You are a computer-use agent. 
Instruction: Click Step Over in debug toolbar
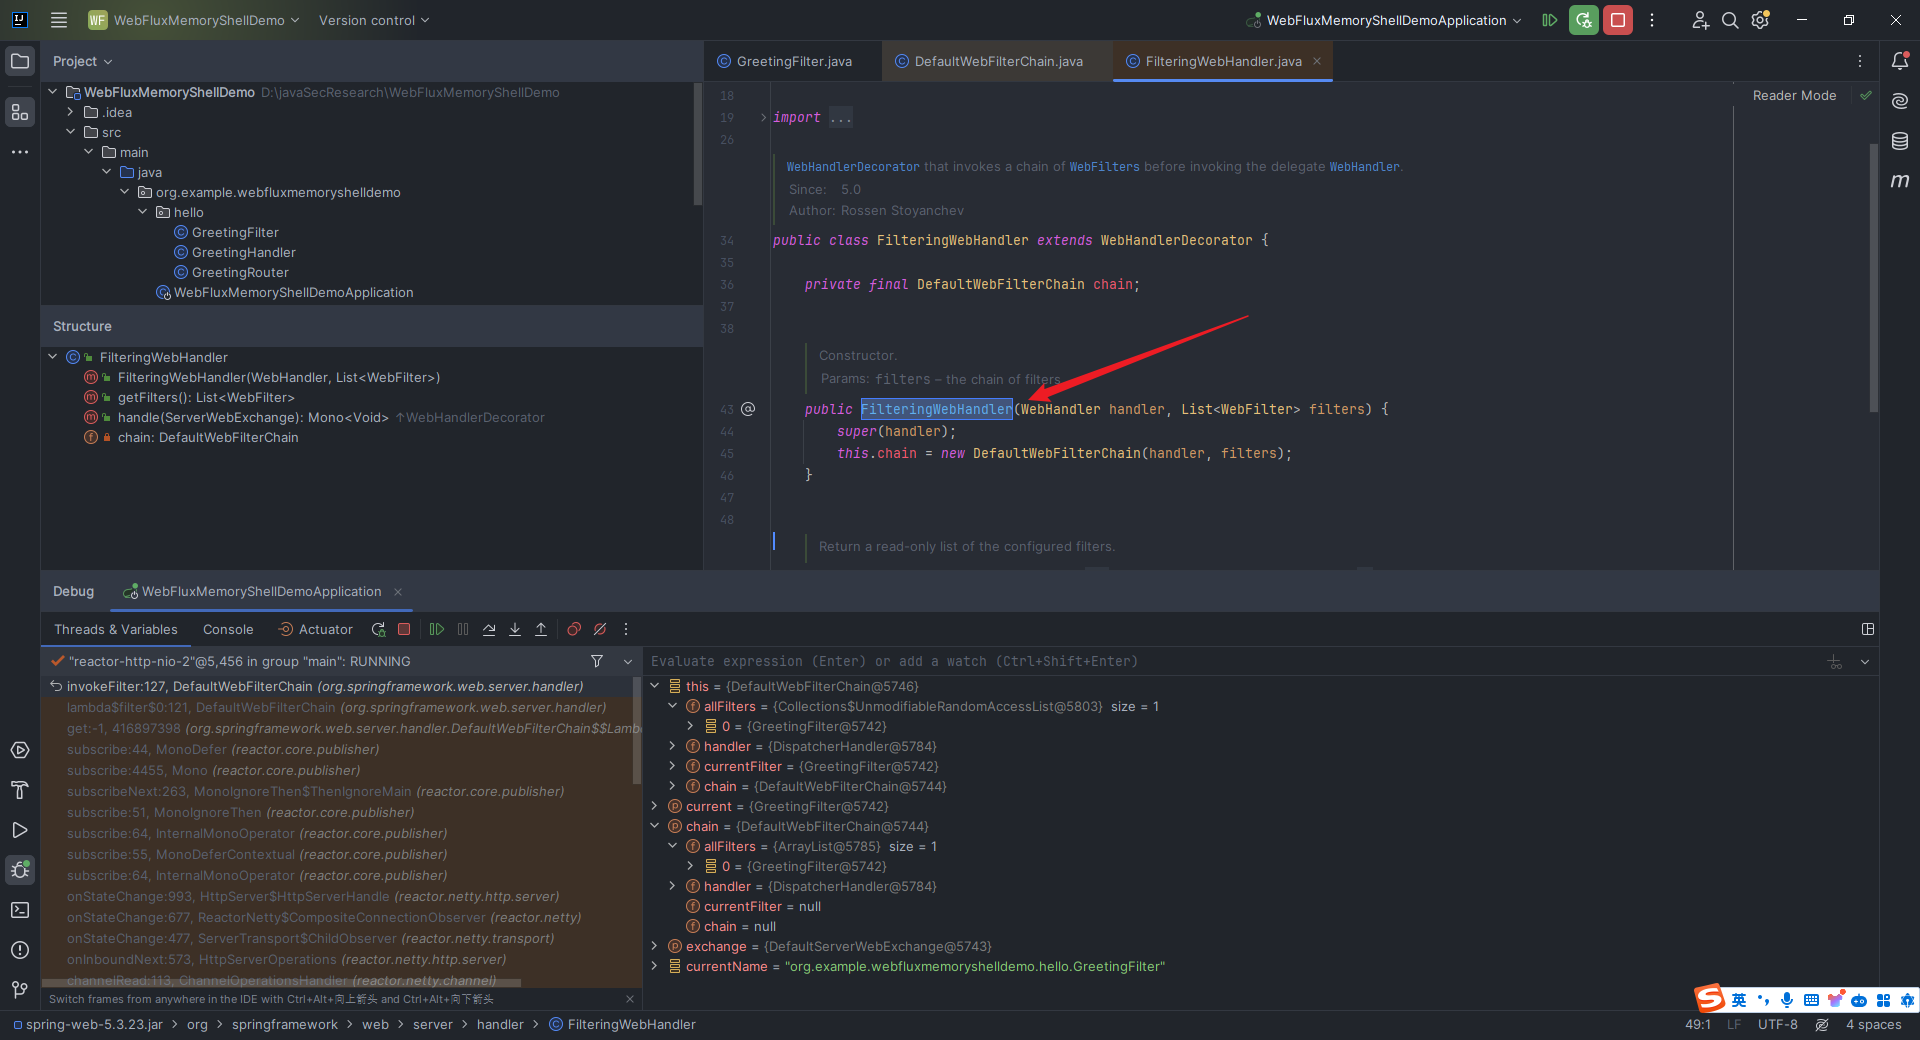click(489, 629)
